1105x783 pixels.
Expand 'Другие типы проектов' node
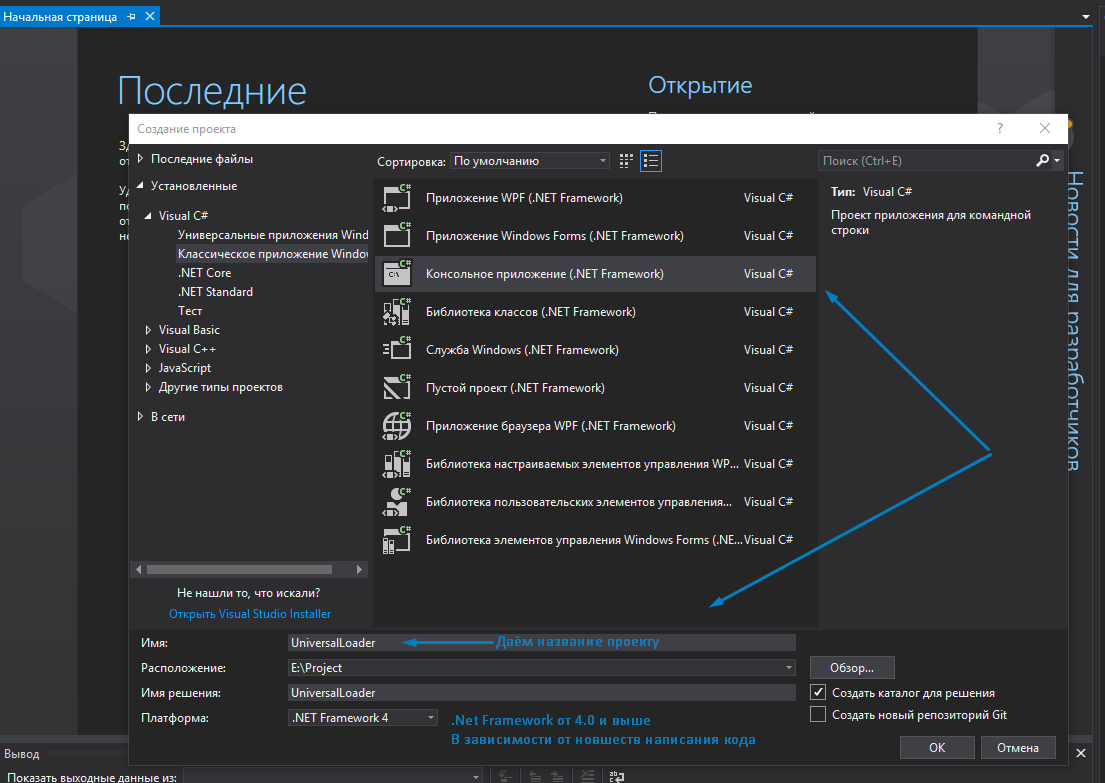148,387
